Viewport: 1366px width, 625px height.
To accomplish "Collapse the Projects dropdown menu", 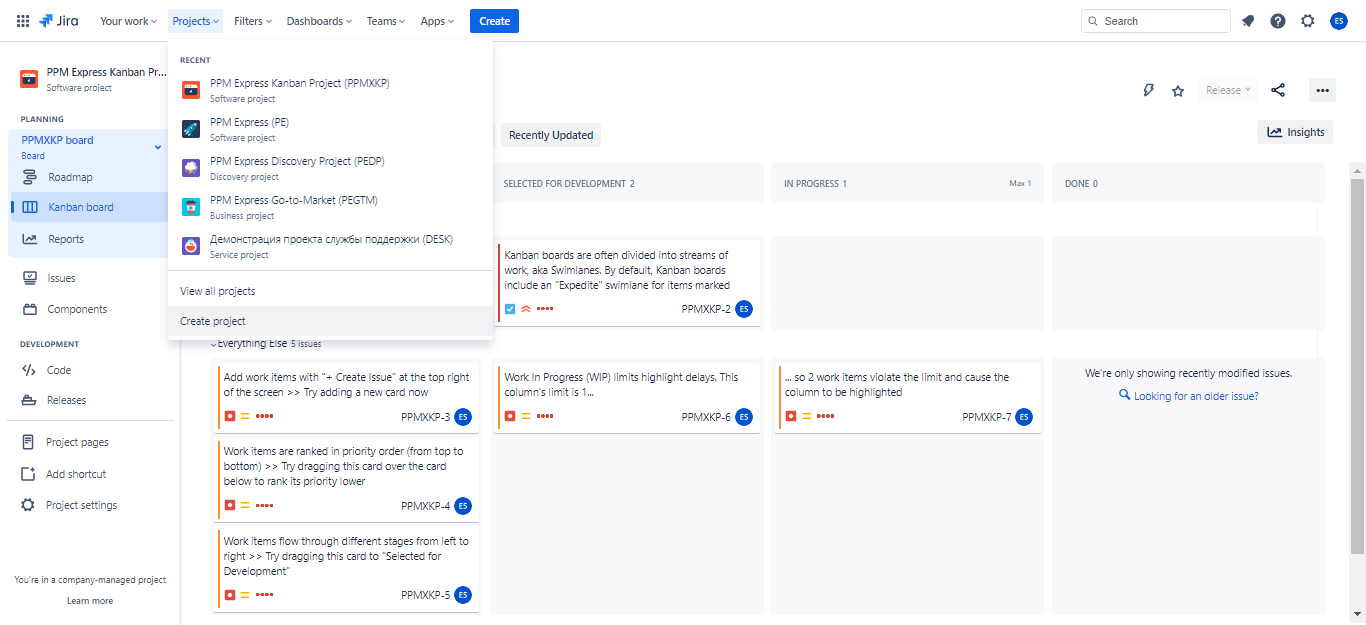I will tap(196, 21).
